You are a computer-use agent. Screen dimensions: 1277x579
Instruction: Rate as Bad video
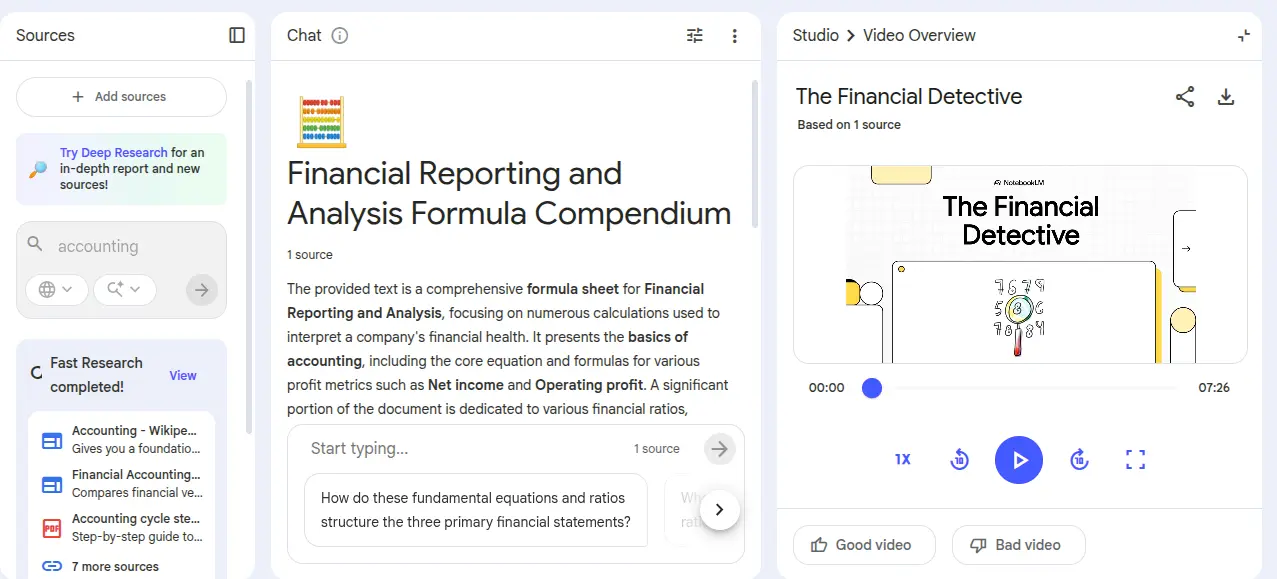point(1017,545)
